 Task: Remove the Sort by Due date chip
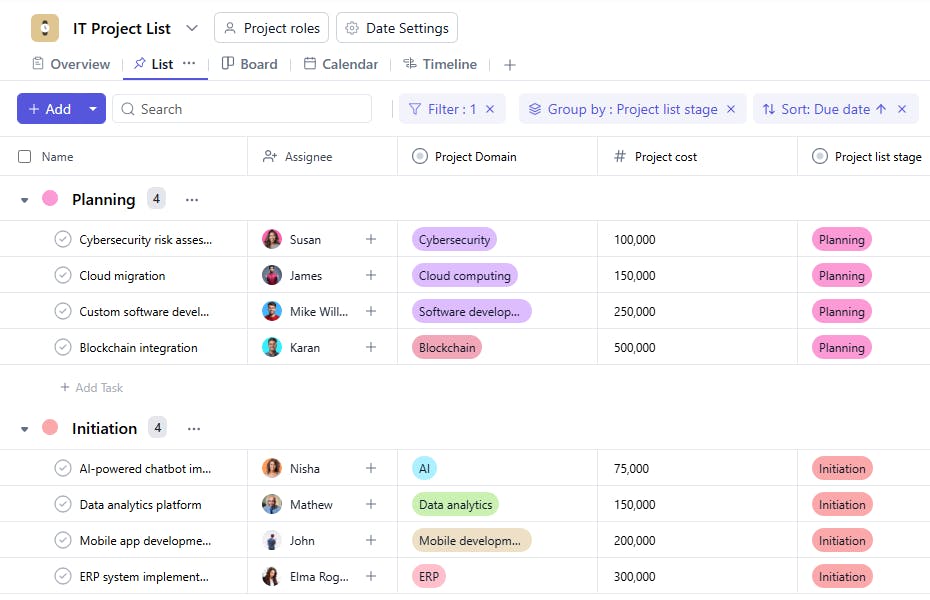pos(901,109)
